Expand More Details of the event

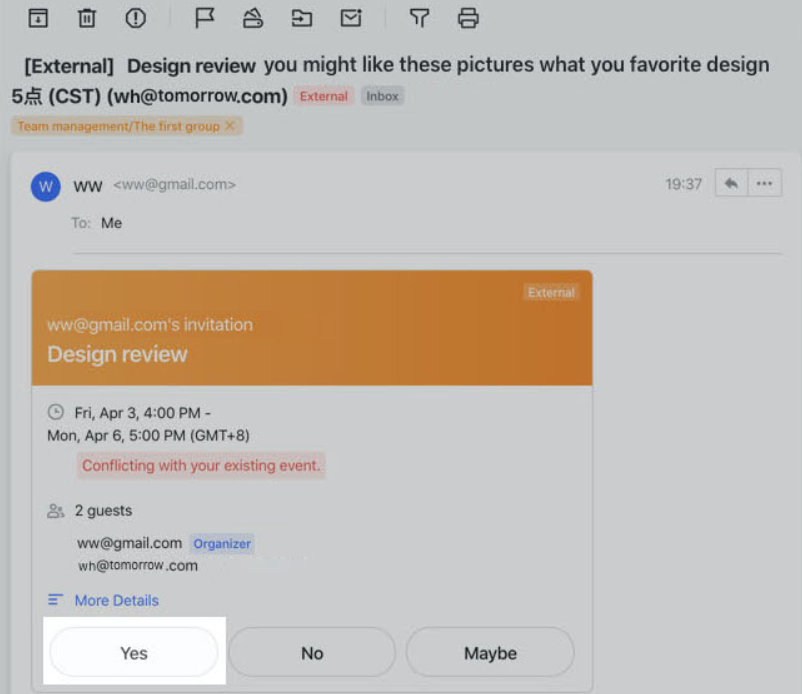[117, 600]
